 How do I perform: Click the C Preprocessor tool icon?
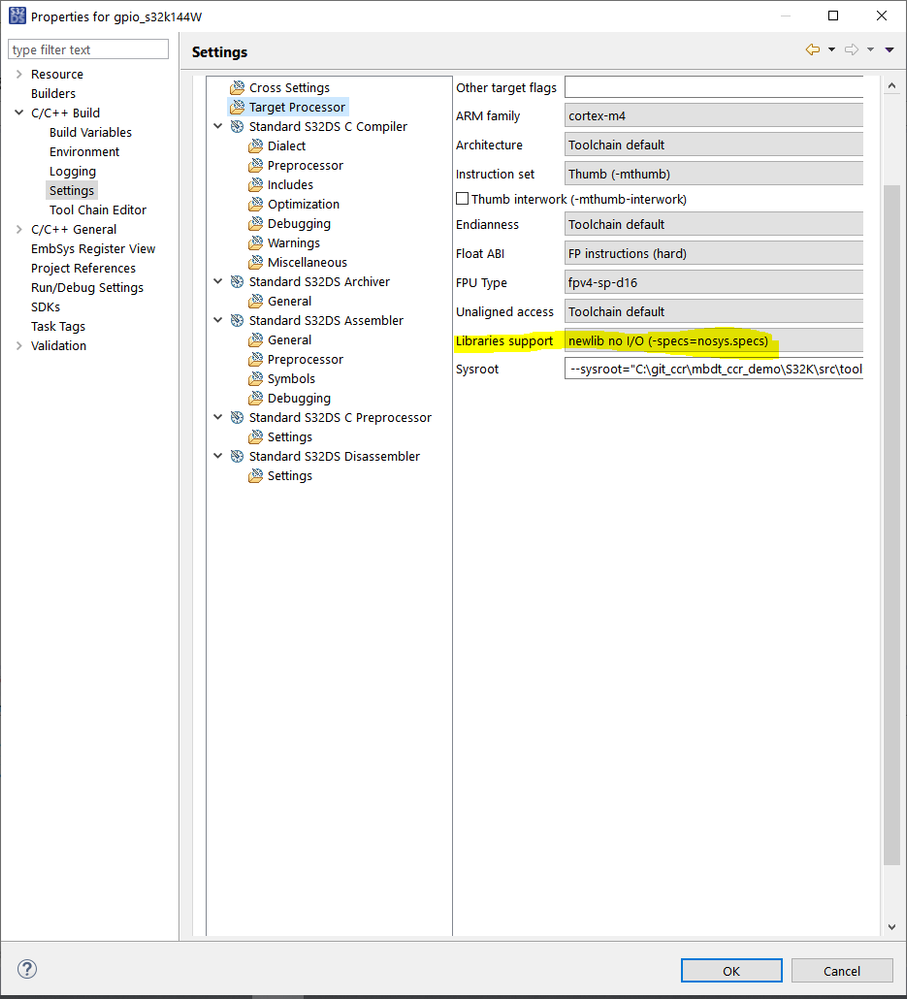point(237,417)
